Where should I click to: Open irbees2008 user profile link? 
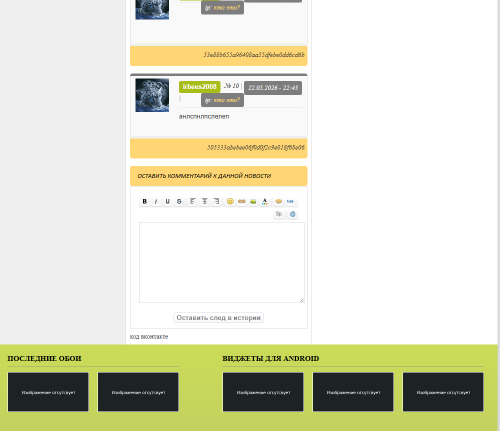pos(199,87)
